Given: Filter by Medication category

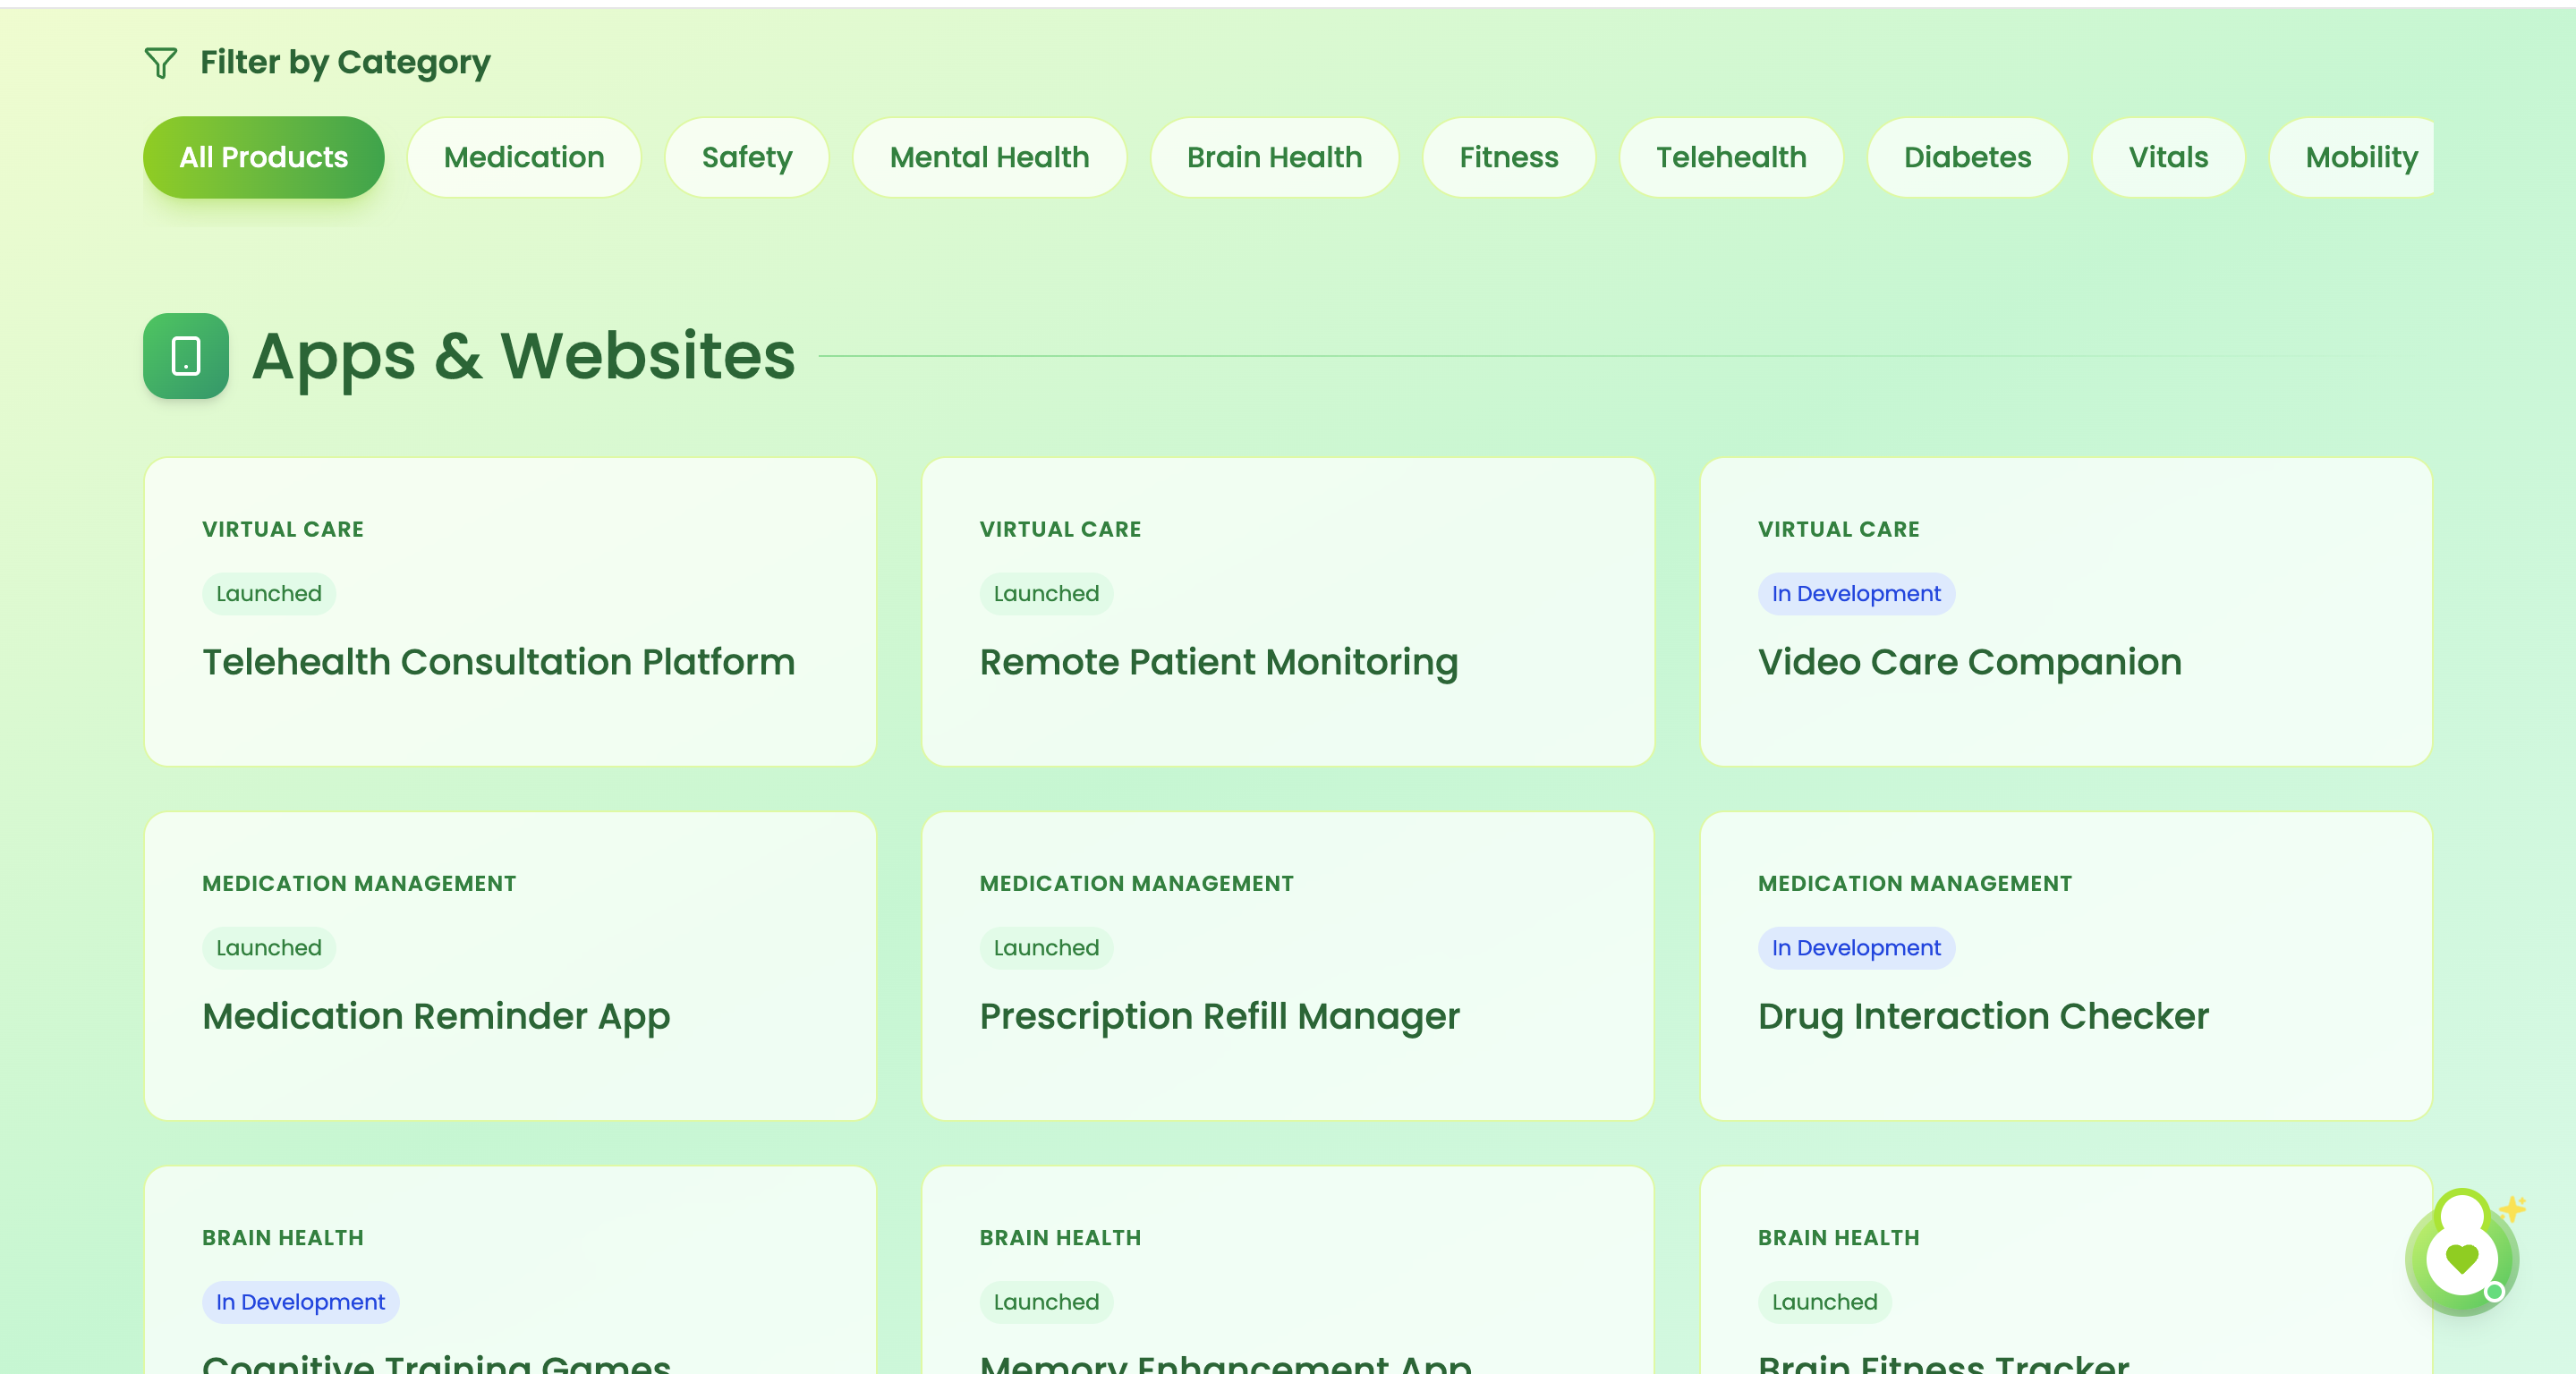Looking at the screenshot, I should [524, 157].
